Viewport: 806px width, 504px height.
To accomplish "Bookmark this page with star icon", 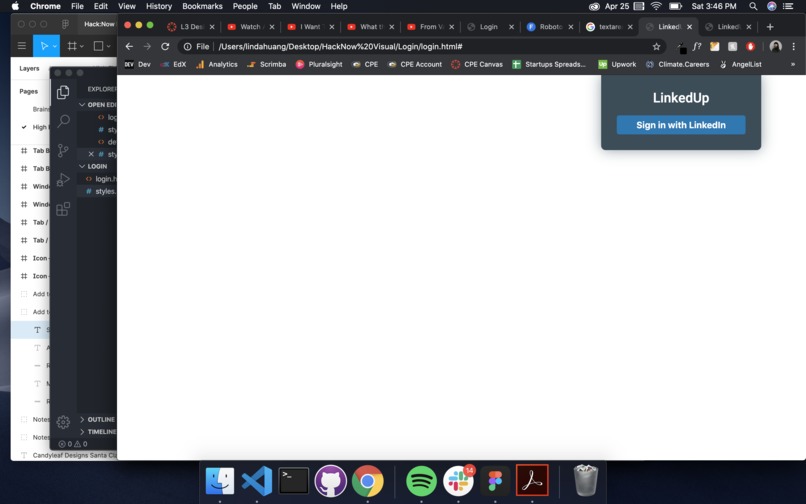I will pos(656,46).
